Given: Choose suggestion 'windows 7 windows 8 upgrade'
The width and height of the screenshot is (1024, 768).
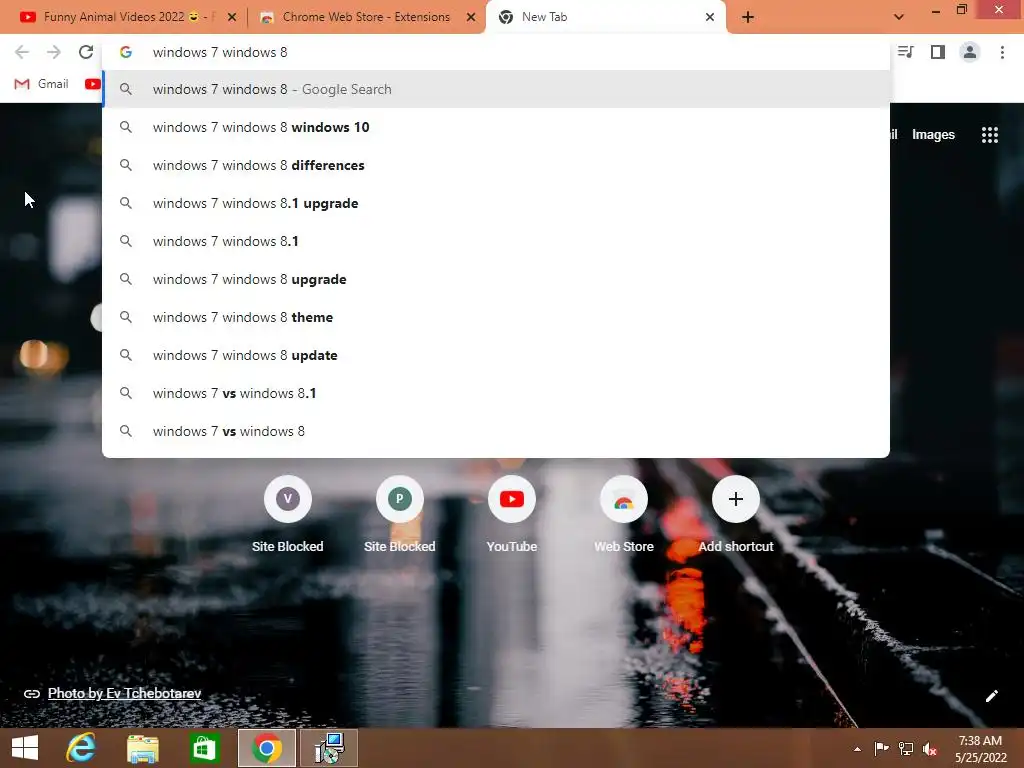Looking at the screenshot, I should 496,280.
